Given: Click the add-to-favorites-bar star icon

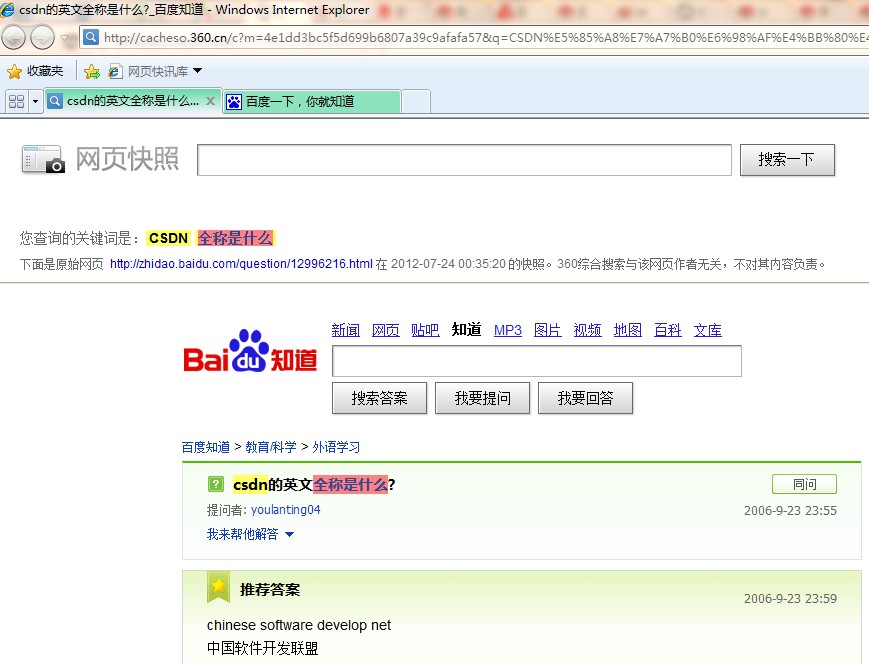Looking at the screenshot, I should point(92,71).
